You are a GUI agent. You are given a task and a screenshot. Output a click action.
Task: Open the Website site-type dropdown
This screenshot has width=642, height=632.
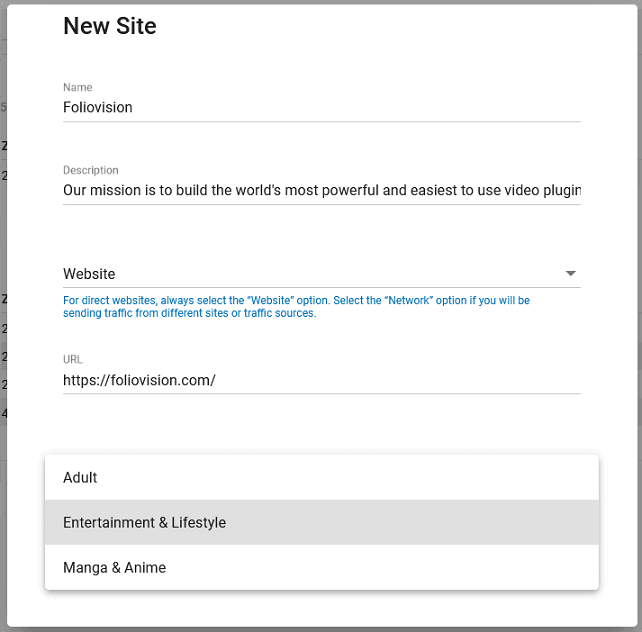tap(321, 274)
